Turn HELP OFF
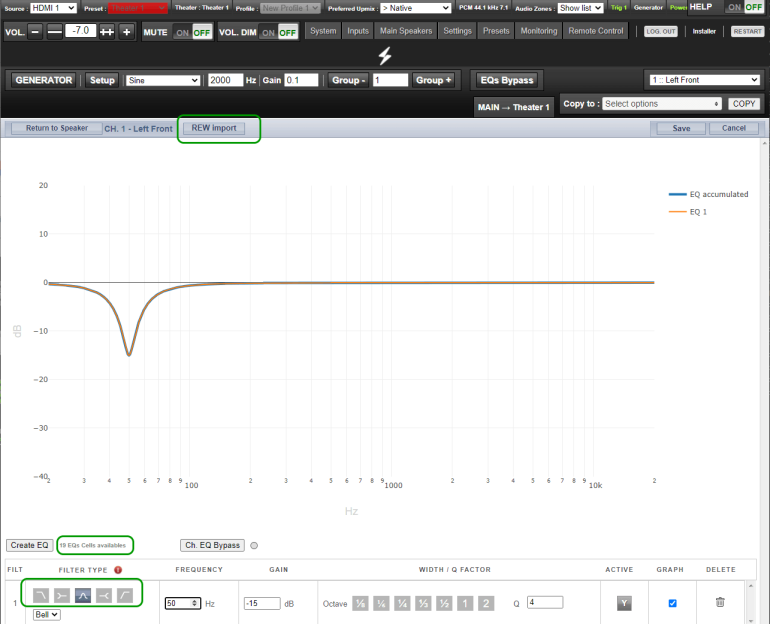Viewport: 770px width, 624px height. 754,7
